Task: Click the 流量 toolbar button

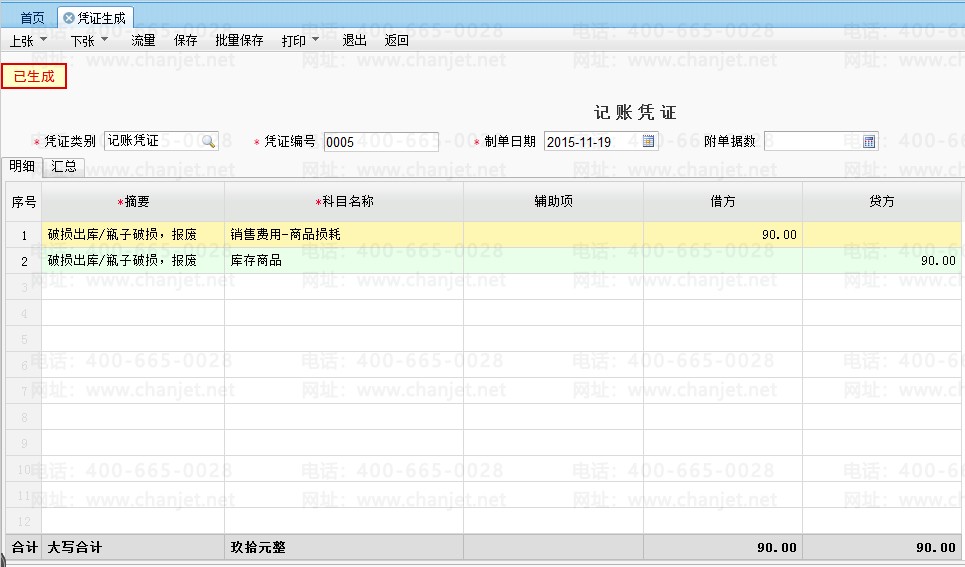Action: (143, 41)
